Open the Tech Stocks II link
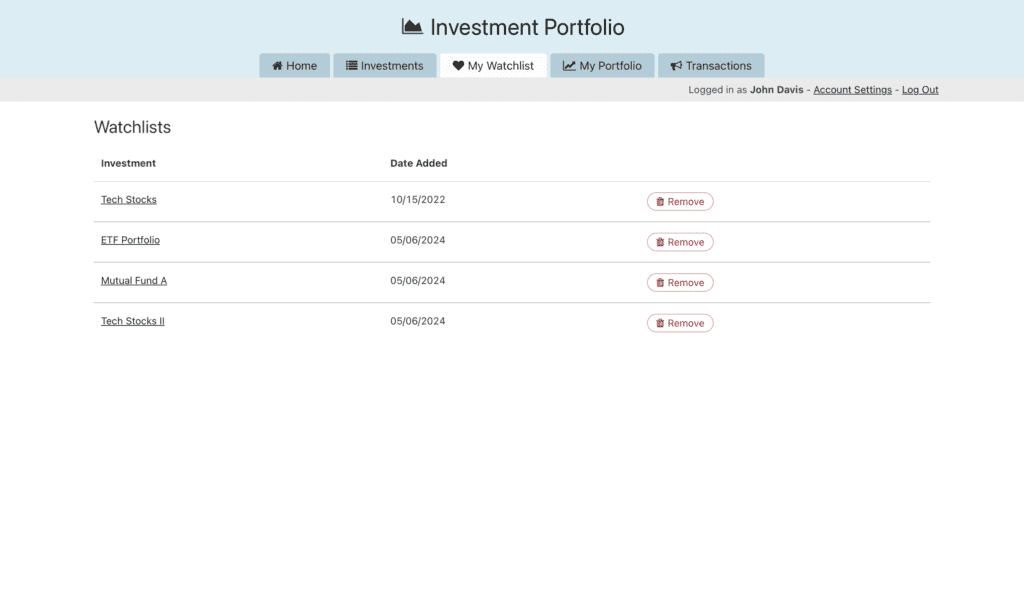This screenshot has width=1024, height=602. pyautogui.click(x=132, y=321)
